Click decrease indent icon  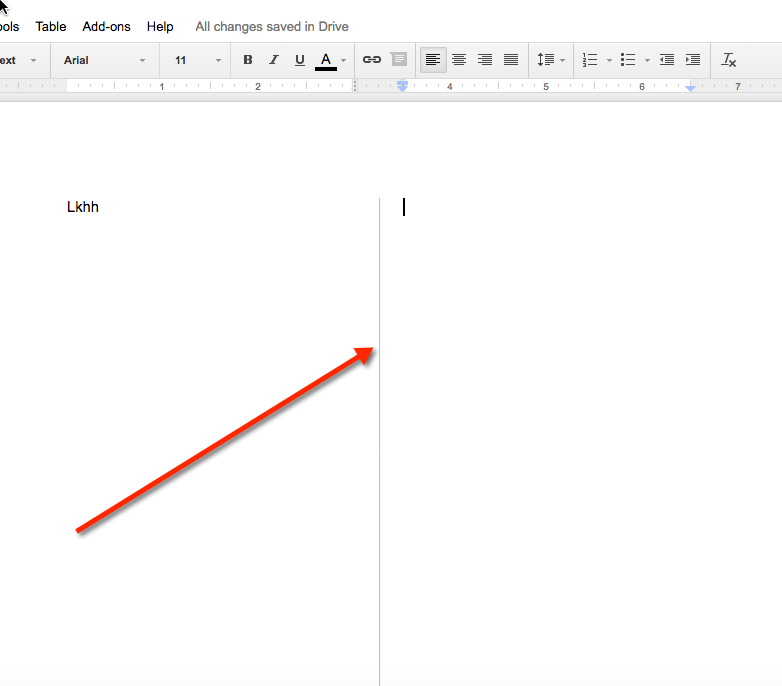coord(667,60)
